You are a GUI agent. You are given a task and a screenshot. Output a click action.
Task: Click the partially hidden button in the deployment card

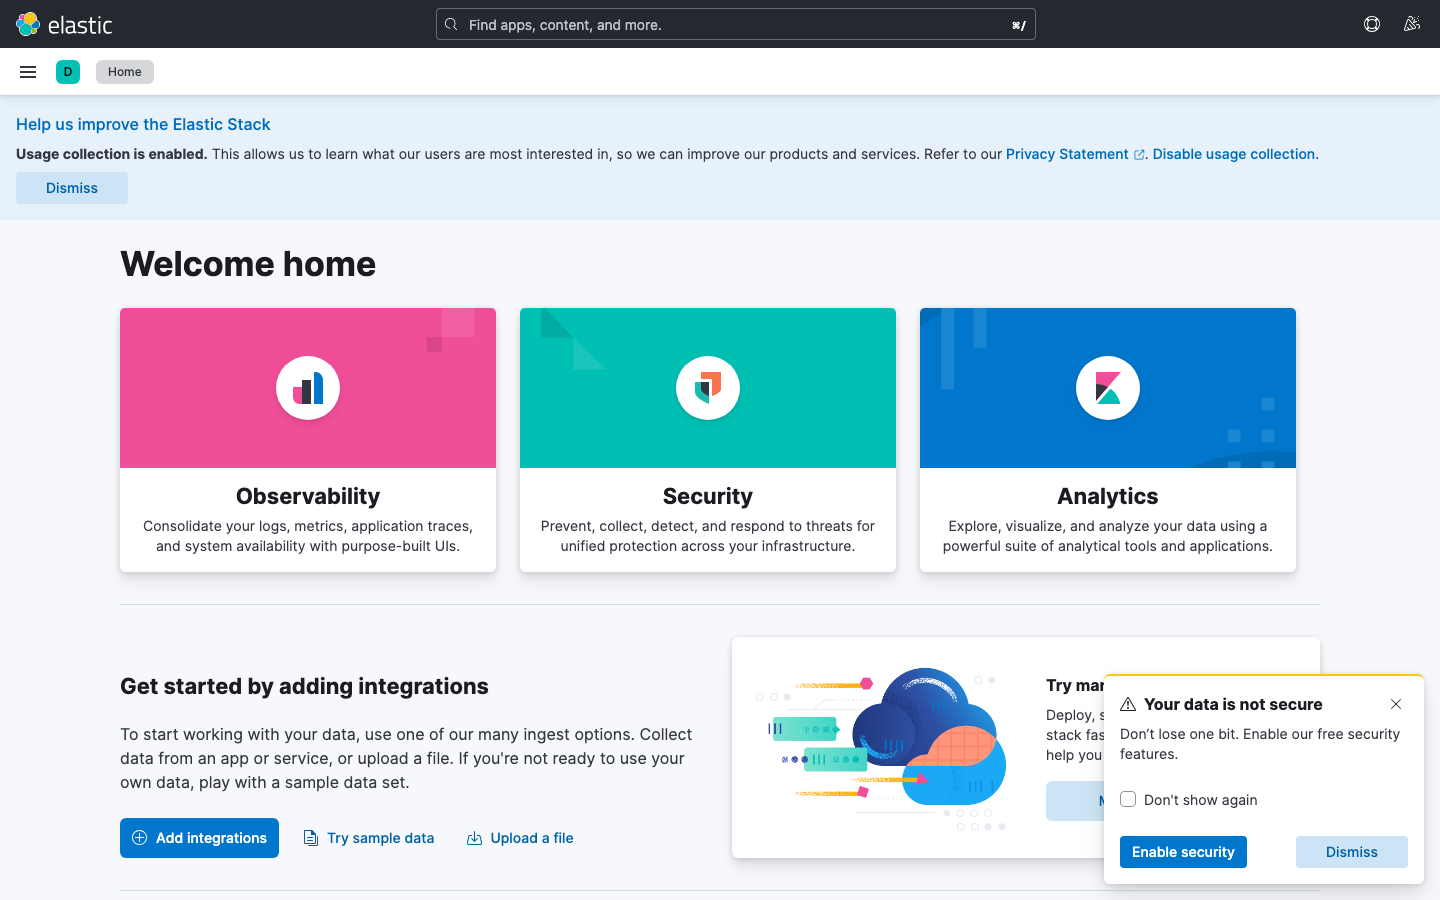1075,801
